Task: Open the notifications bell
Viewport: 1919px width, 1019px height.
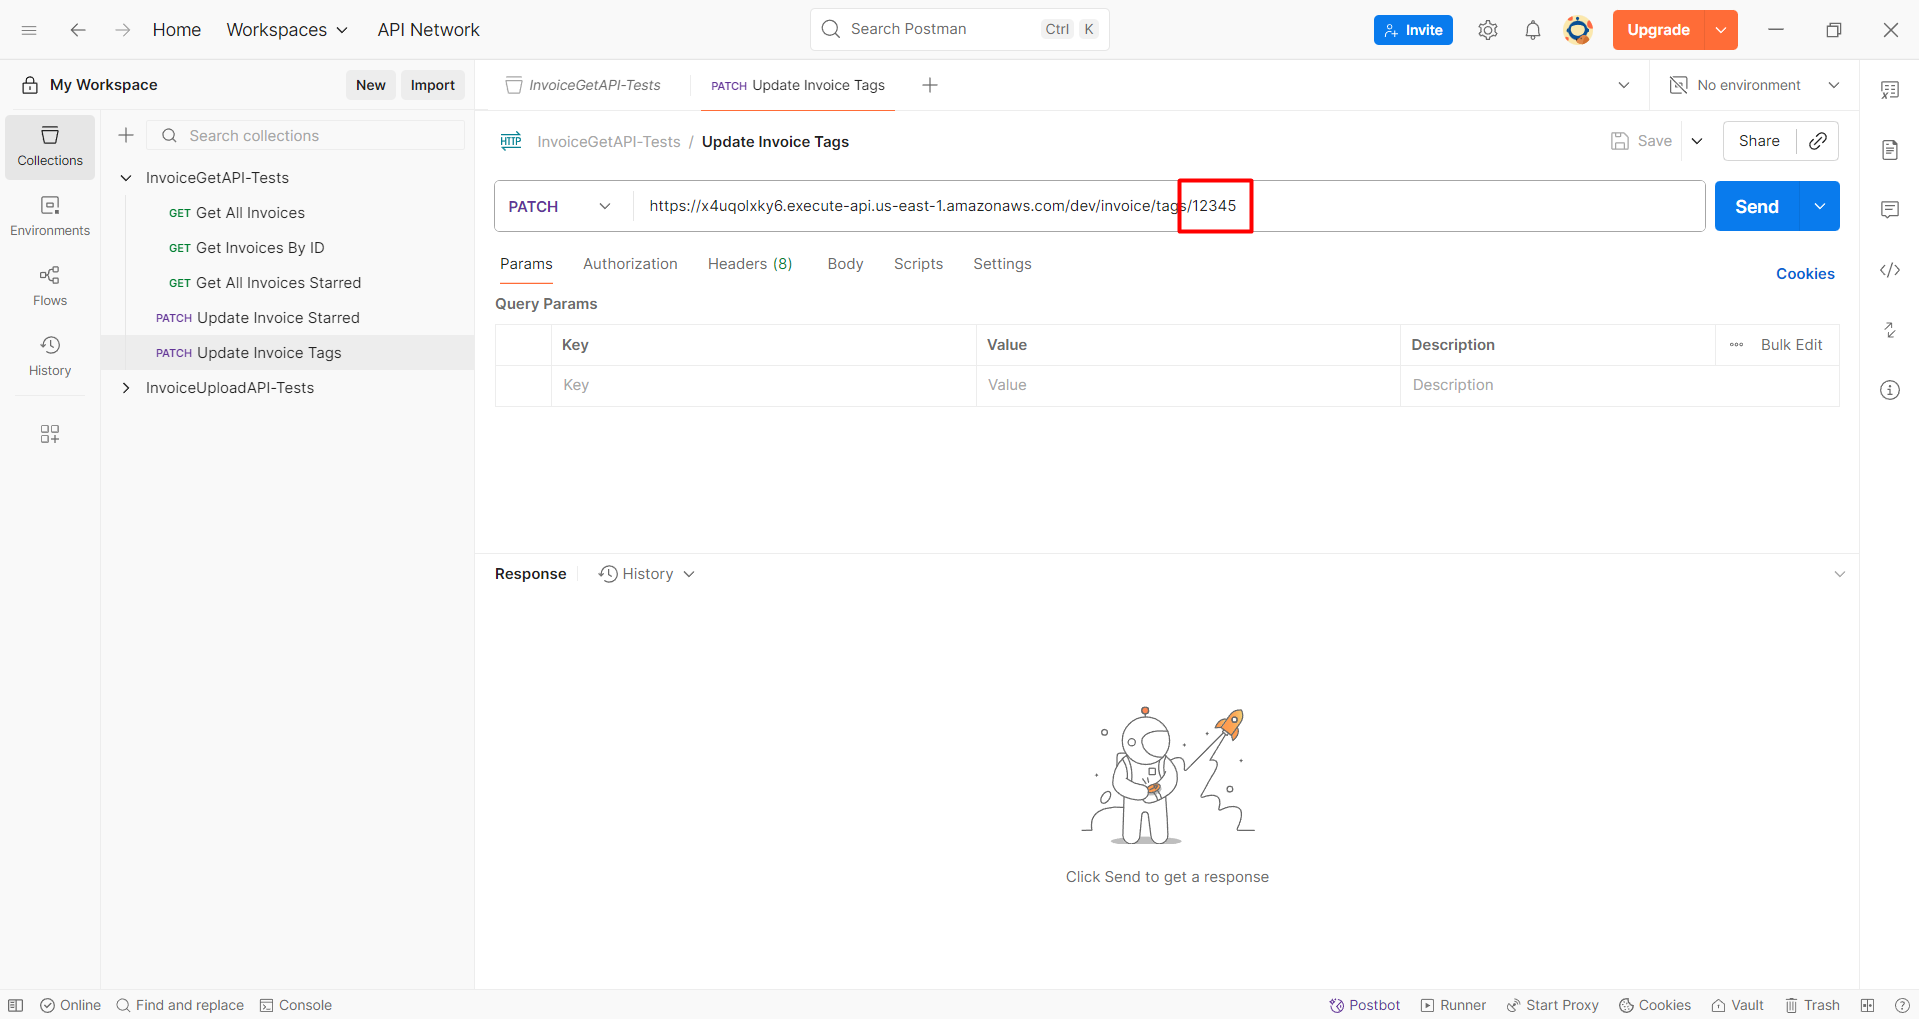Action: (x=1532, y=29)
